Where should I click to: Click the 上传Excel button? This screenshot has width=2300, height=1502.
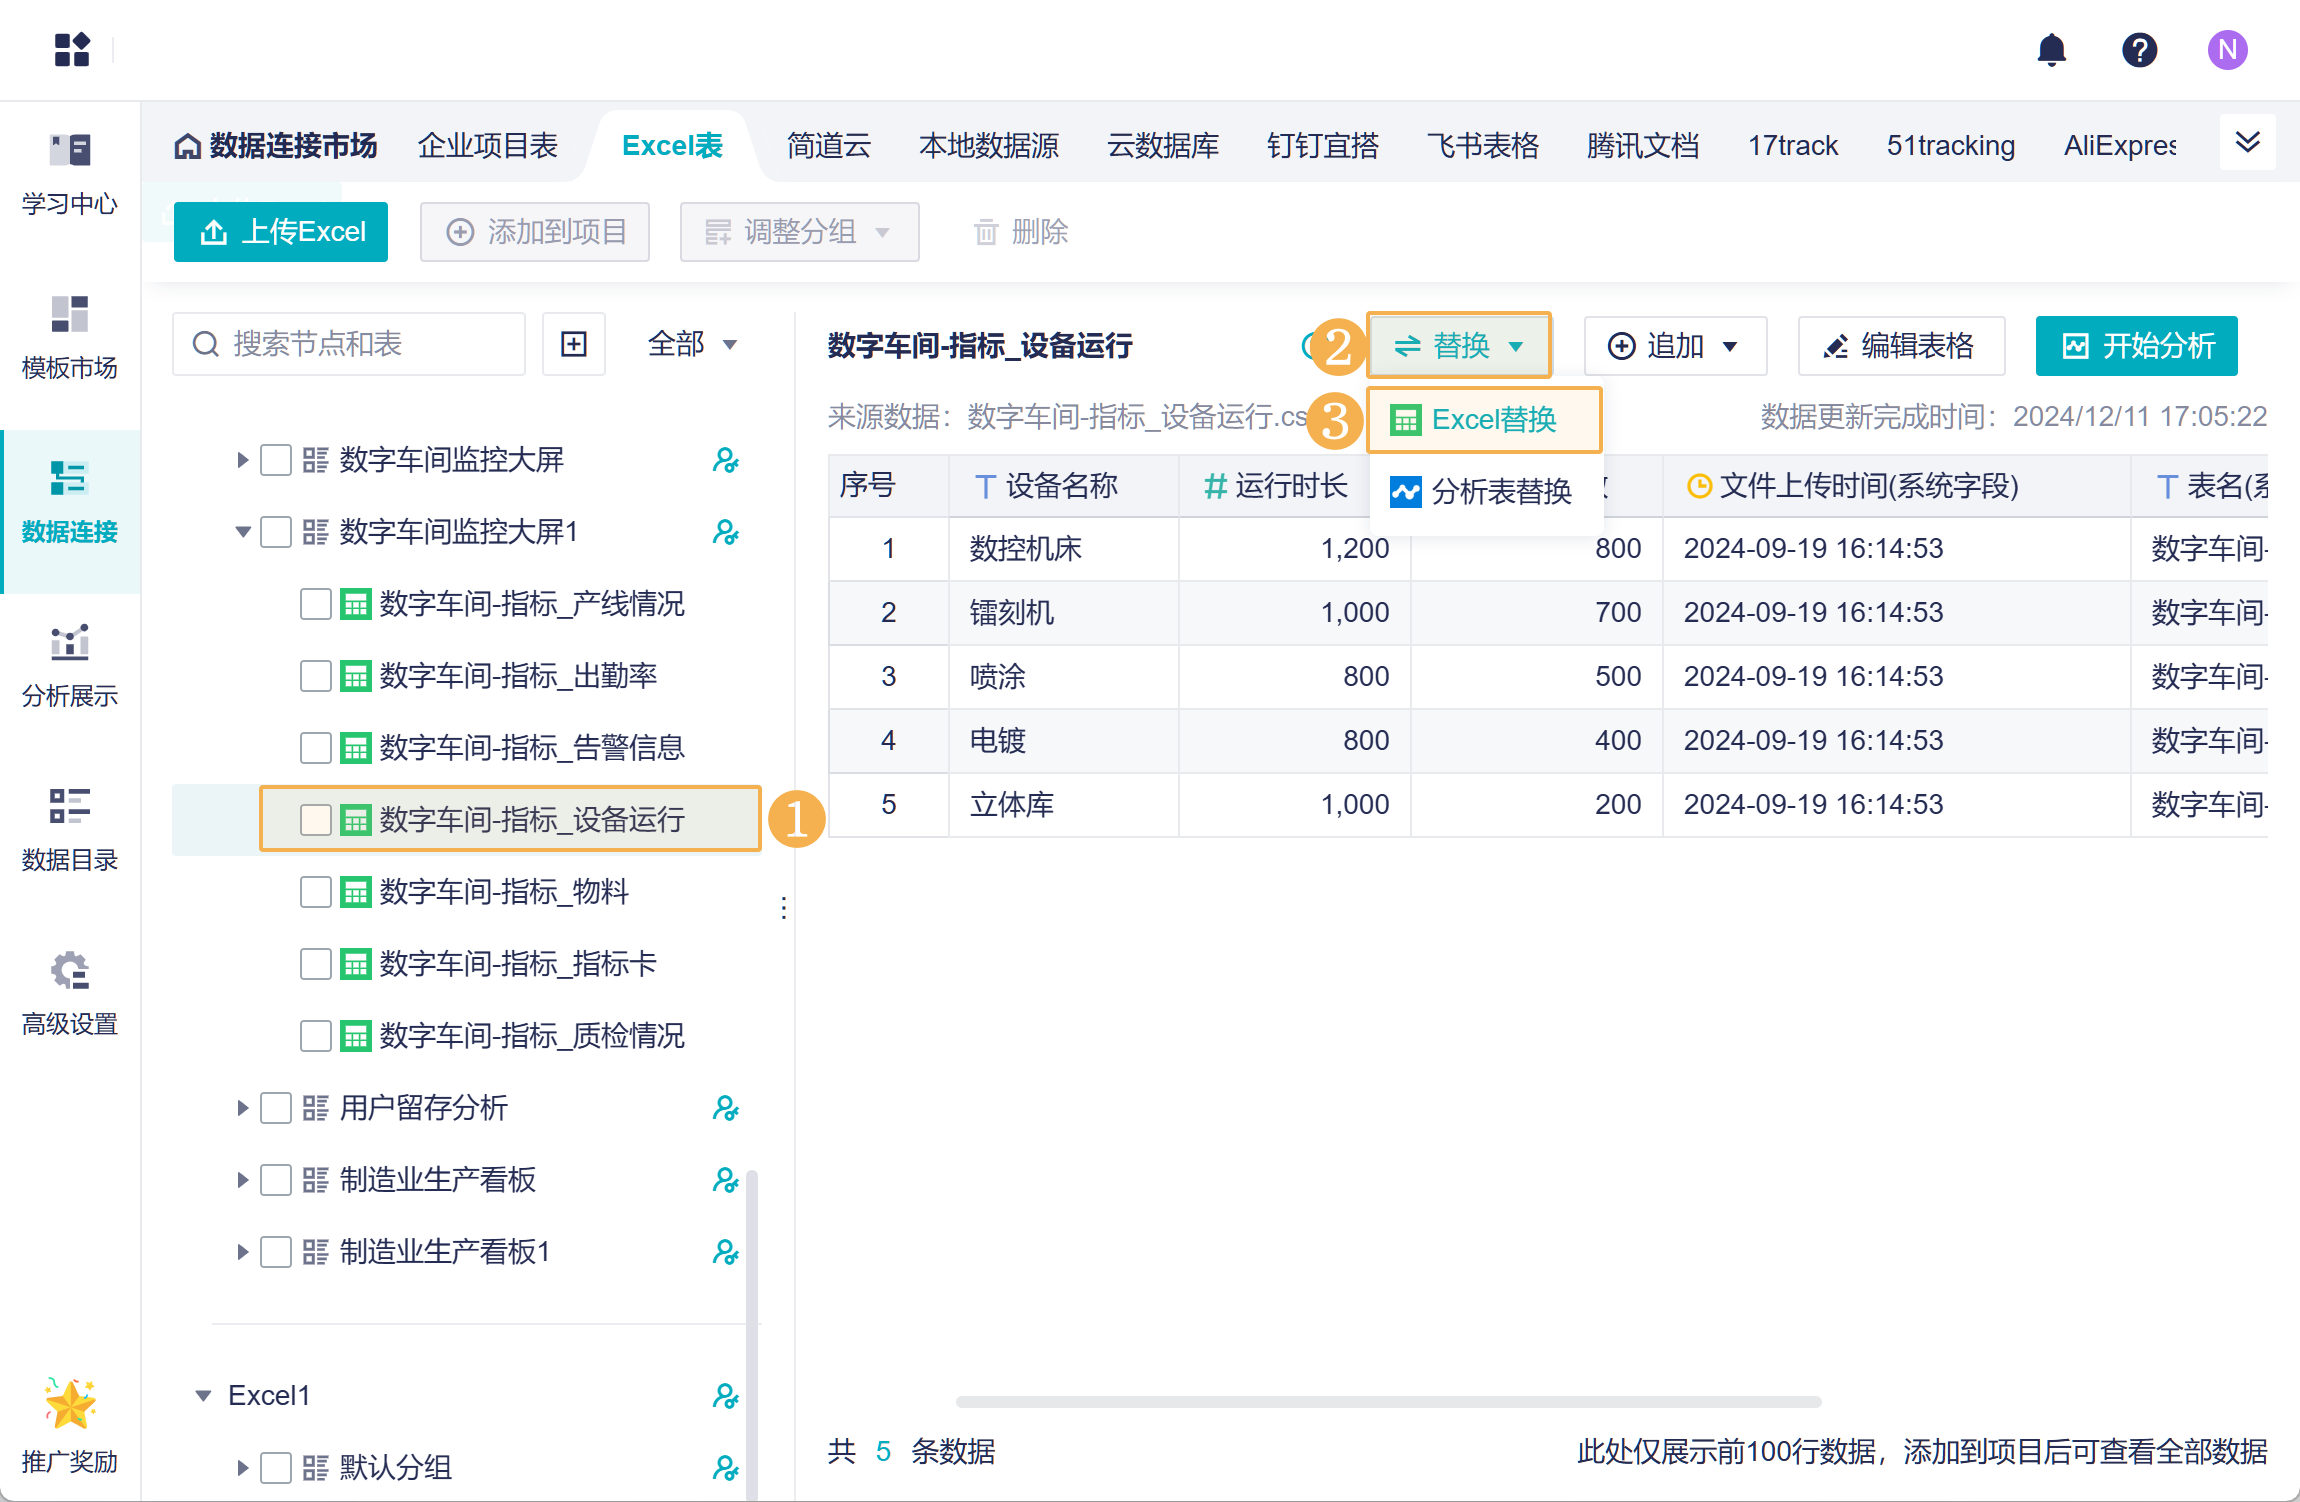[281, 232]
